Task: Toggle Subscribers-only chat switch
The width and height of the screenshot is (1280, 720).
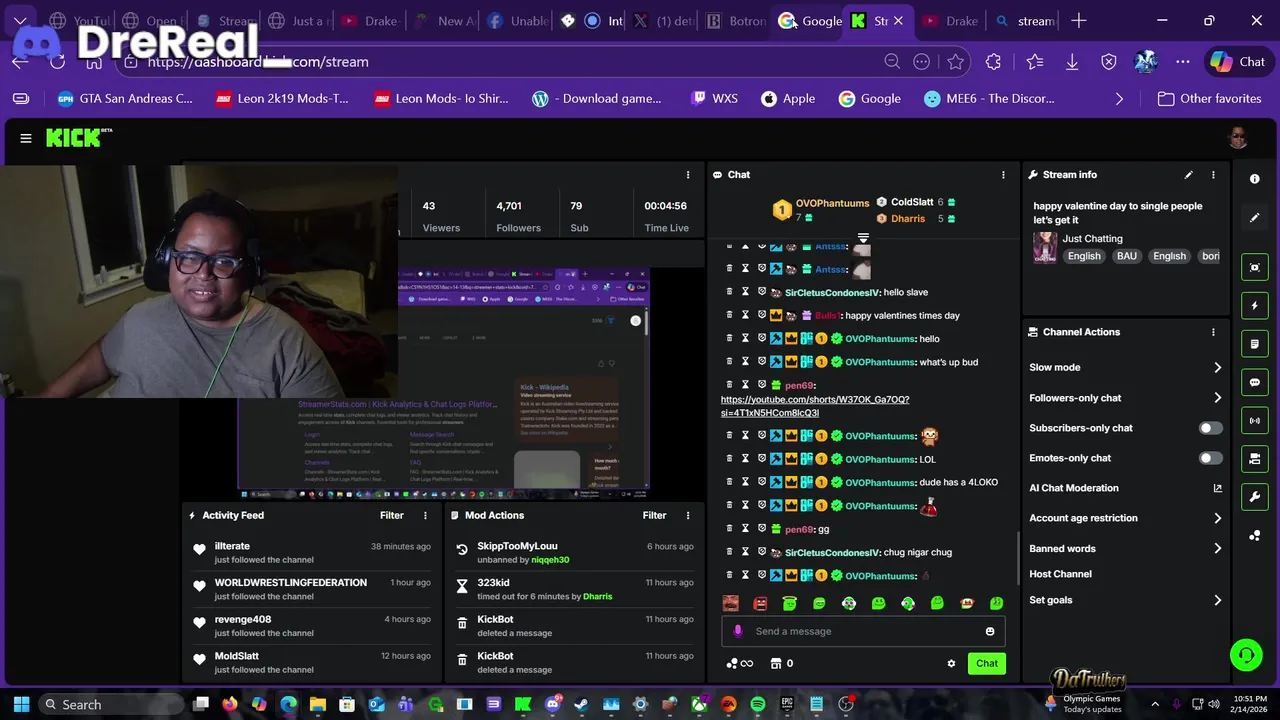Action: coord(1210,428)
